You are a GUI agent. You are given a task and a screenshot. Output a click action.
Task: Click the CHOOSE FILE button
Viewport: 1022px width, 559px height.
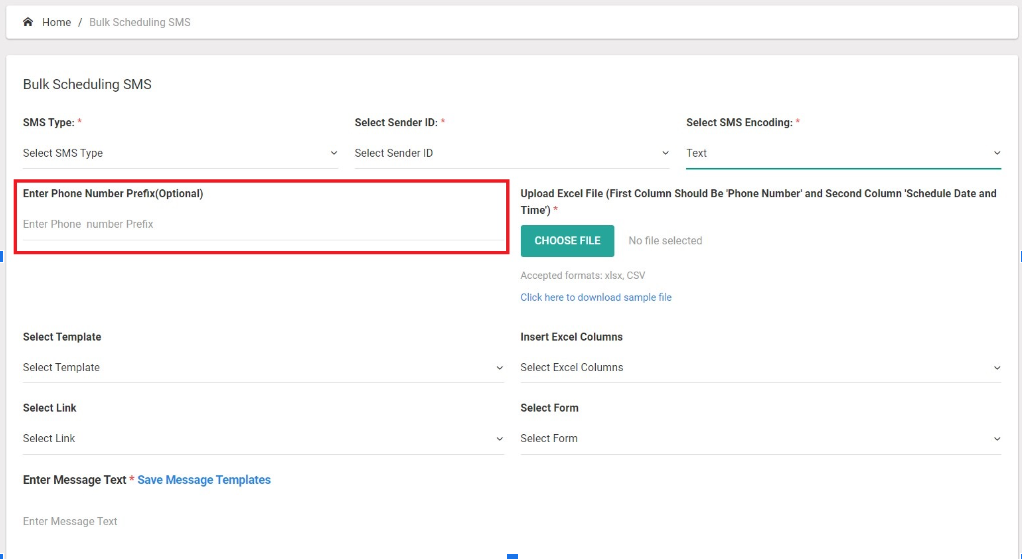(567, 240)
